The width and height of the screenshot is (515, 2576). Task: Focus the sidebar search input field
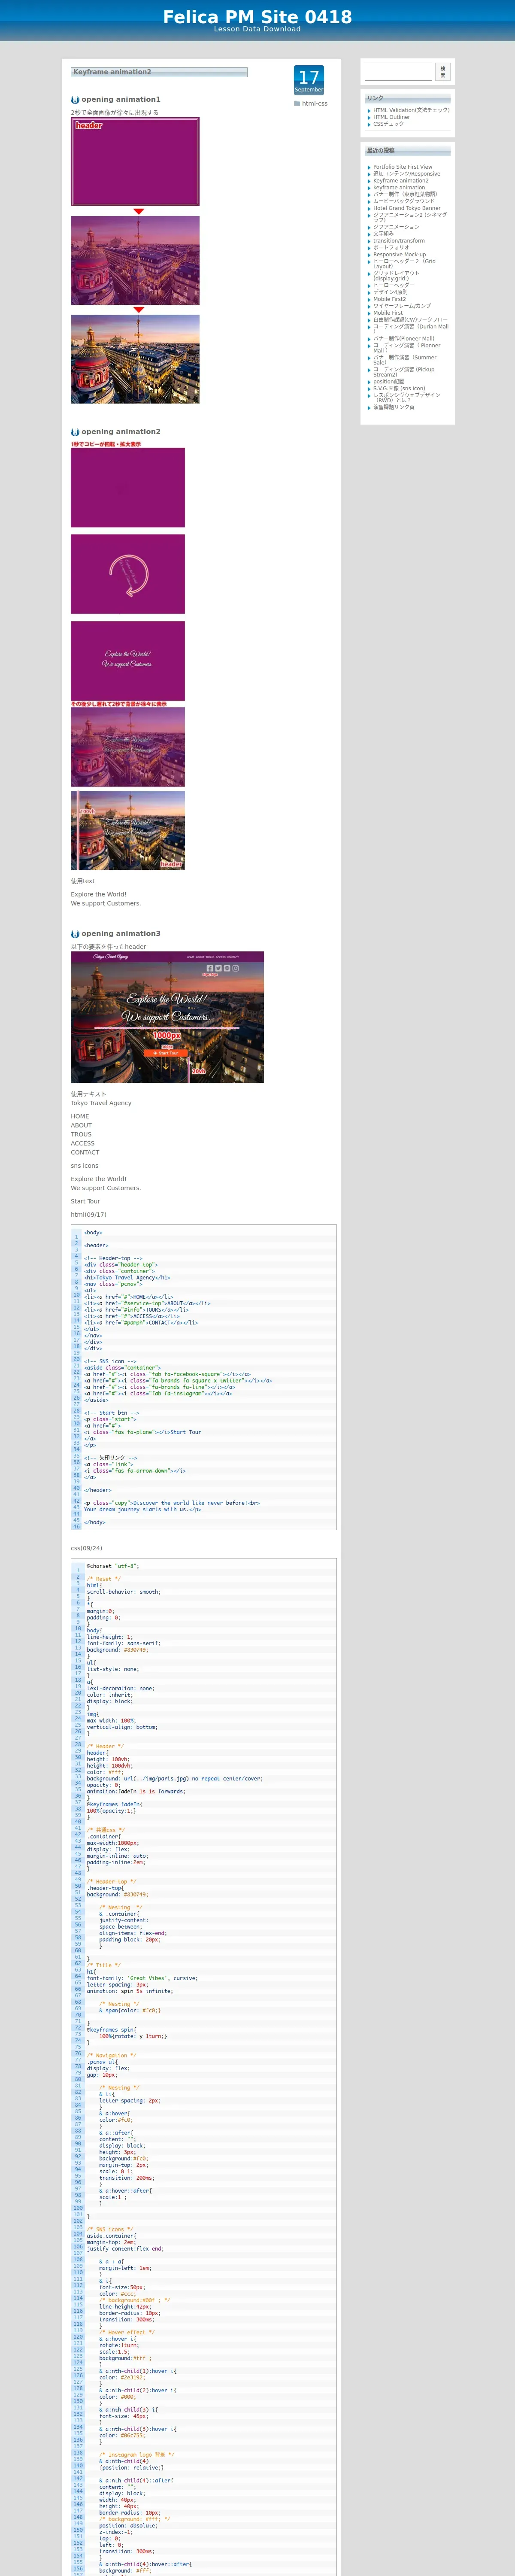[398, 72]
